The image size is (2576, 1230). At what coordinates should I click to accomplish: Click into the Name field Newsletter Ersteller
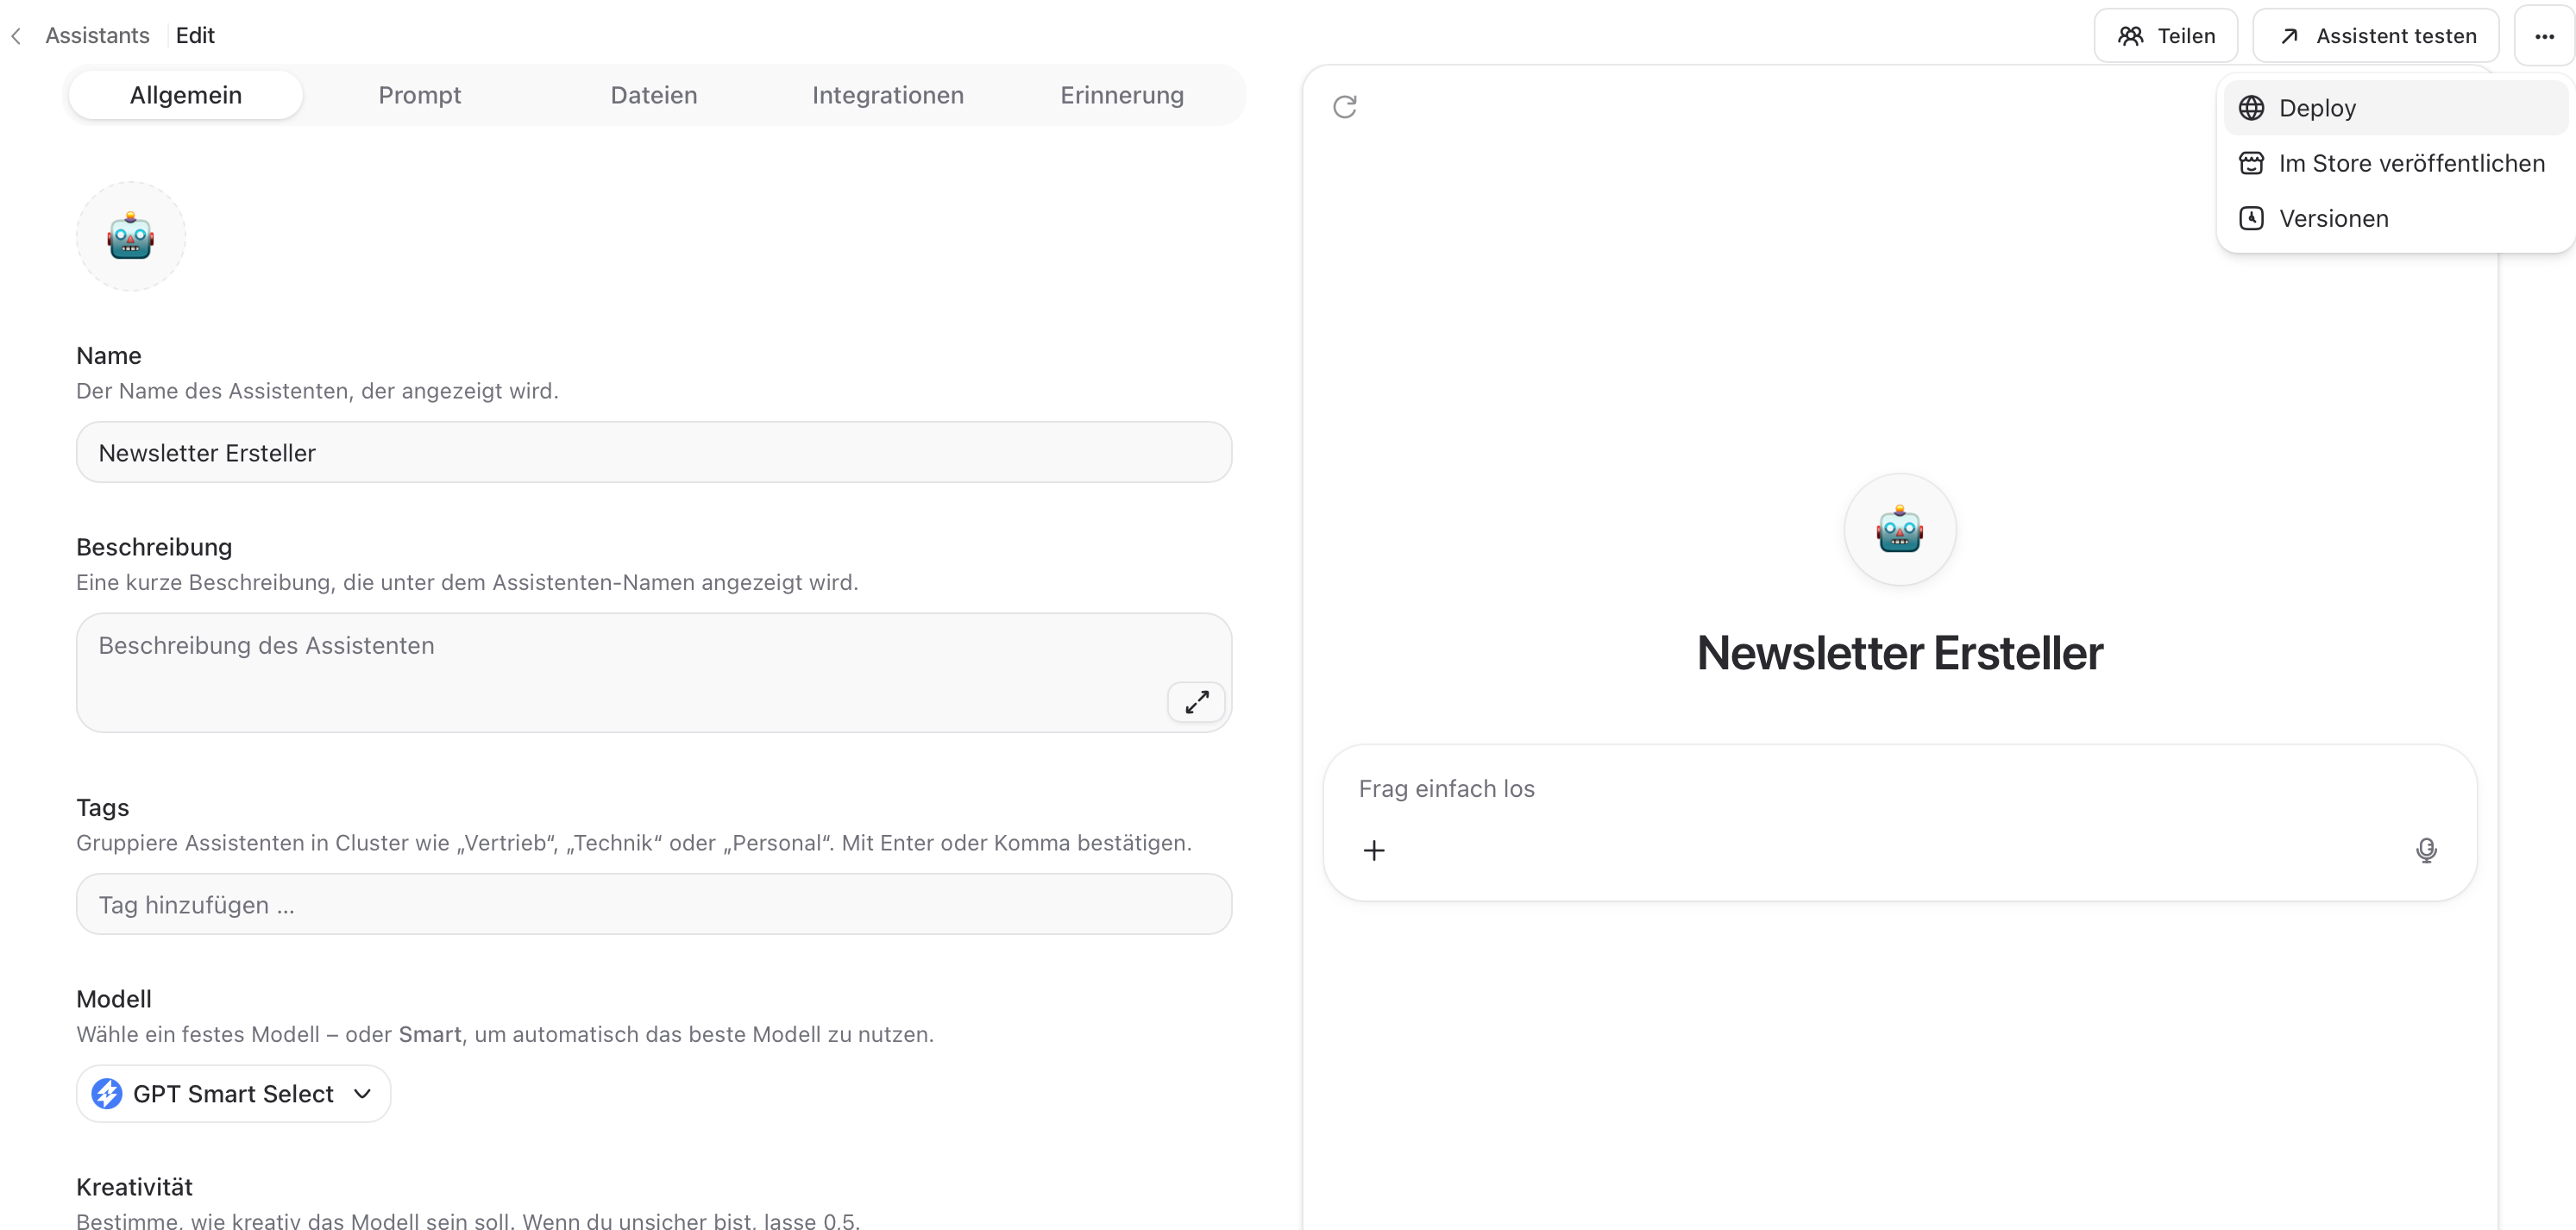[654, 452]
